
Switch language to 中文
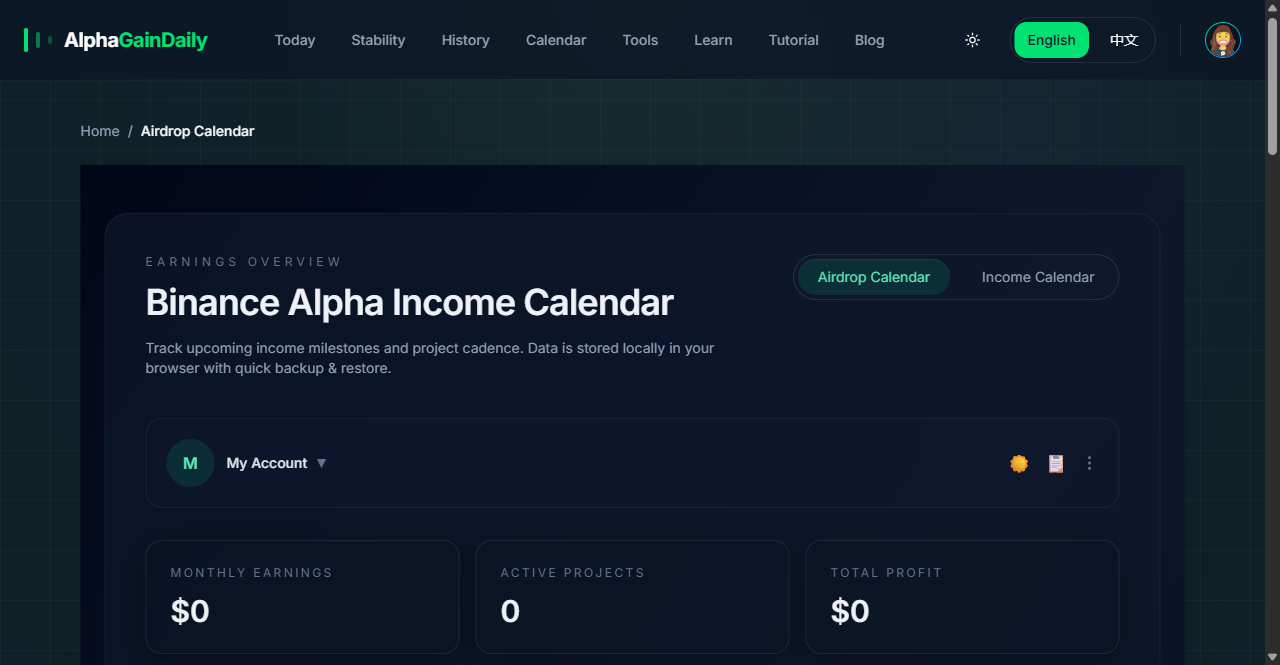(1124, 40)
